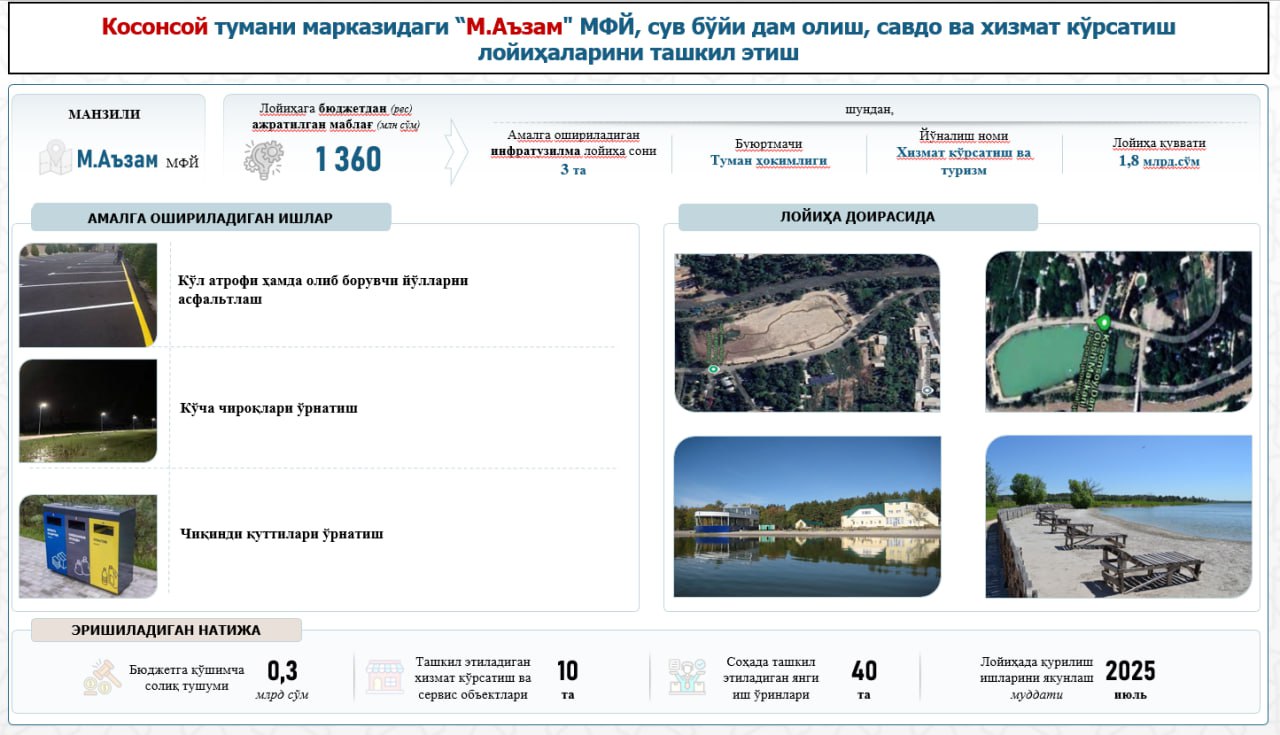Click the arrow chevron after the budget amount
Viewport: 1280px width, 735px height.
(x=456, y=152)
